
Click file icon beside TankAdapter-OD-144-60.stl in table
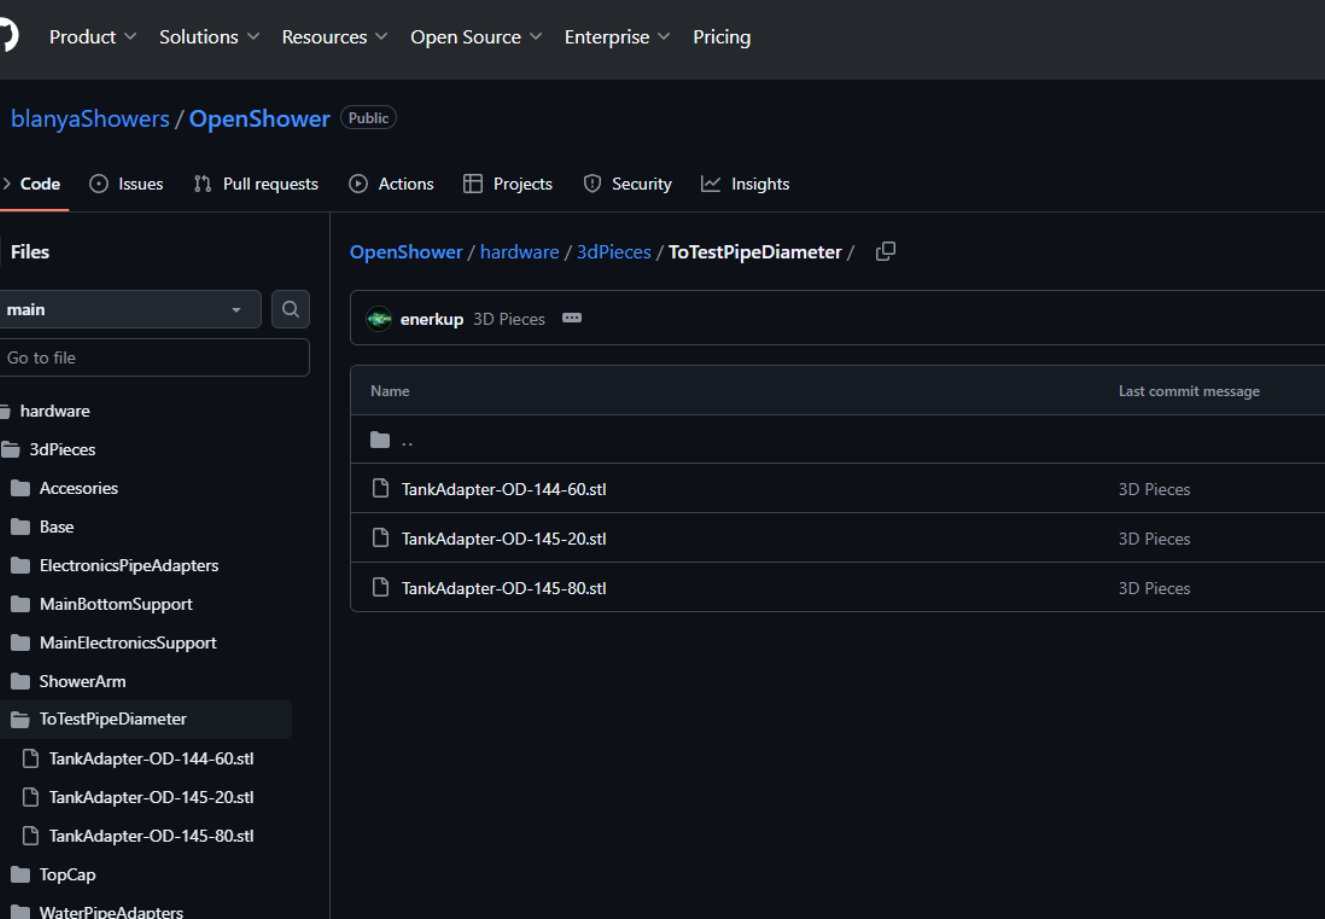coord(380,489)
